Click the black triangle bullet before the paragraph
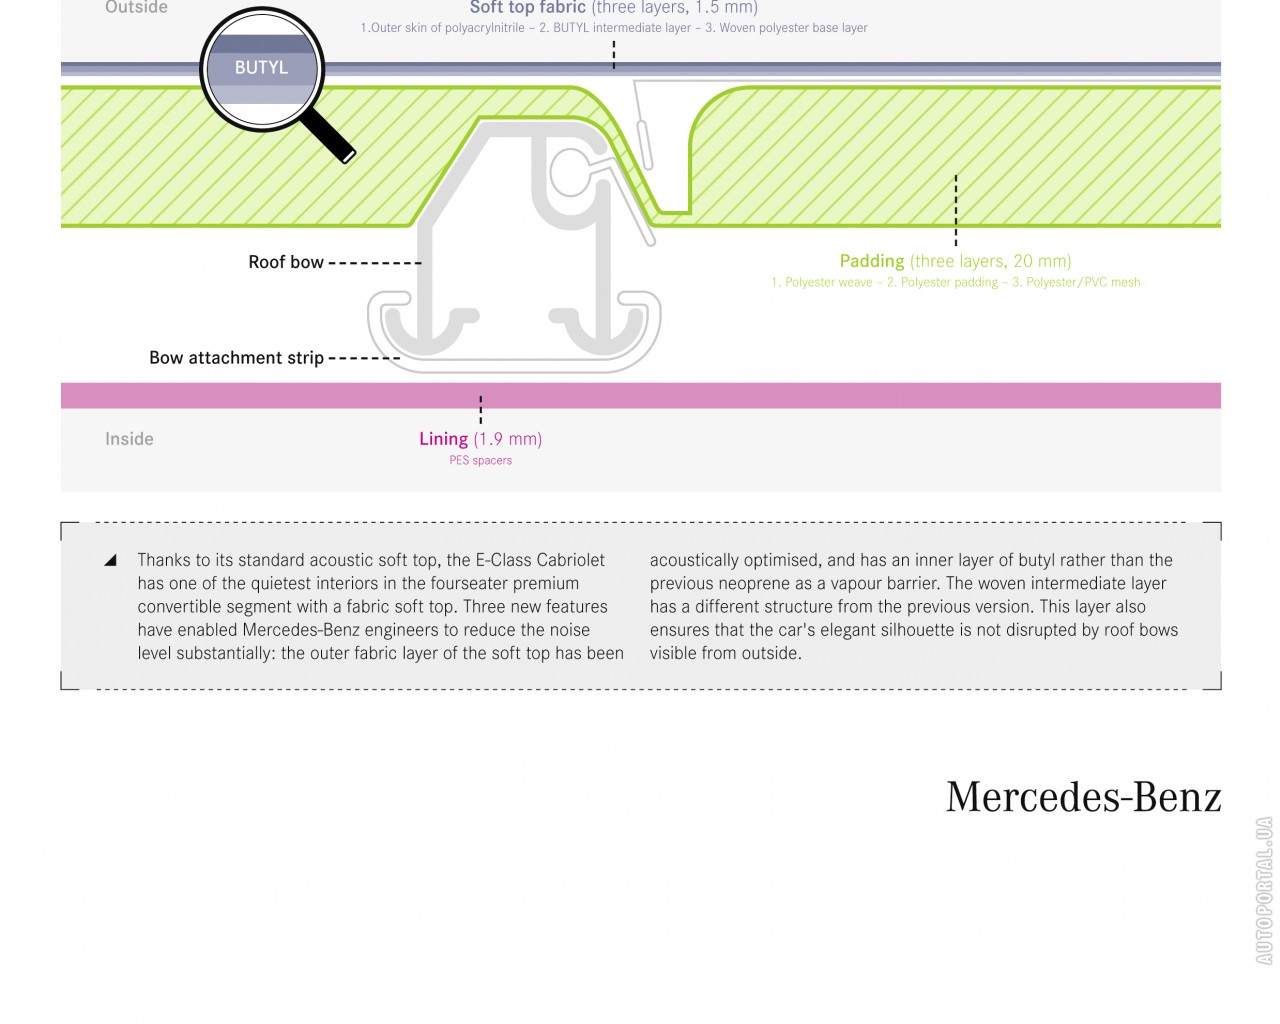Screen dimensions: 1280x1024 tap(110, 560)
